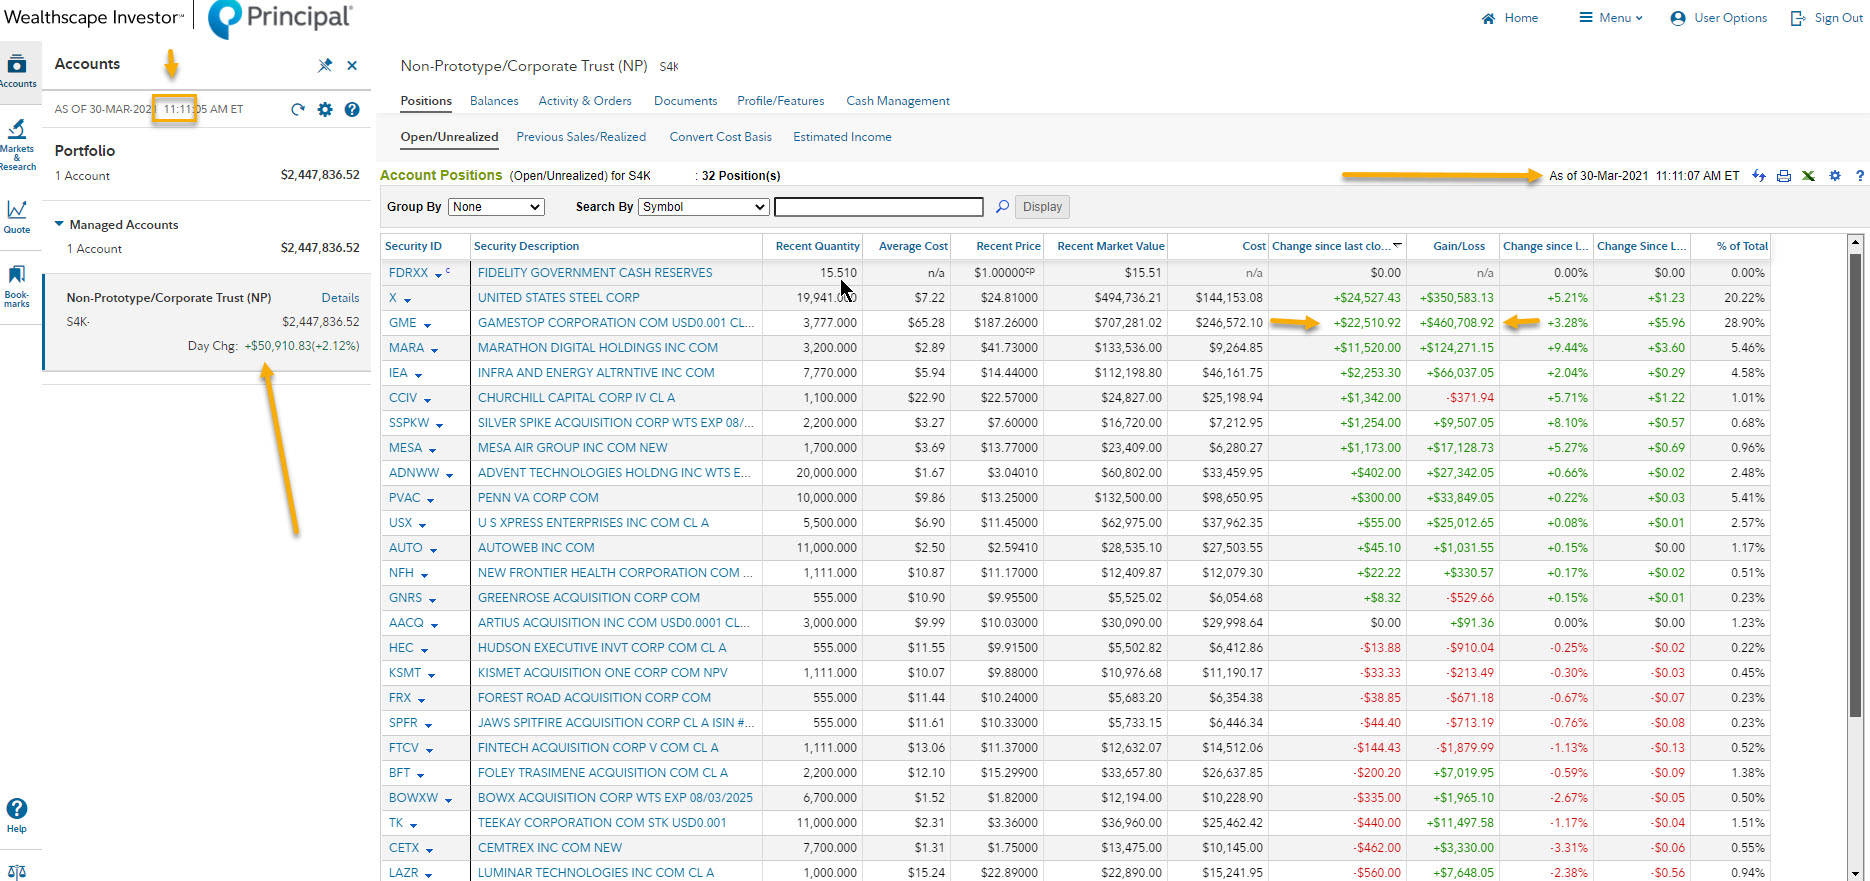Open the Search By Symbol dropdown

point(704,207)
